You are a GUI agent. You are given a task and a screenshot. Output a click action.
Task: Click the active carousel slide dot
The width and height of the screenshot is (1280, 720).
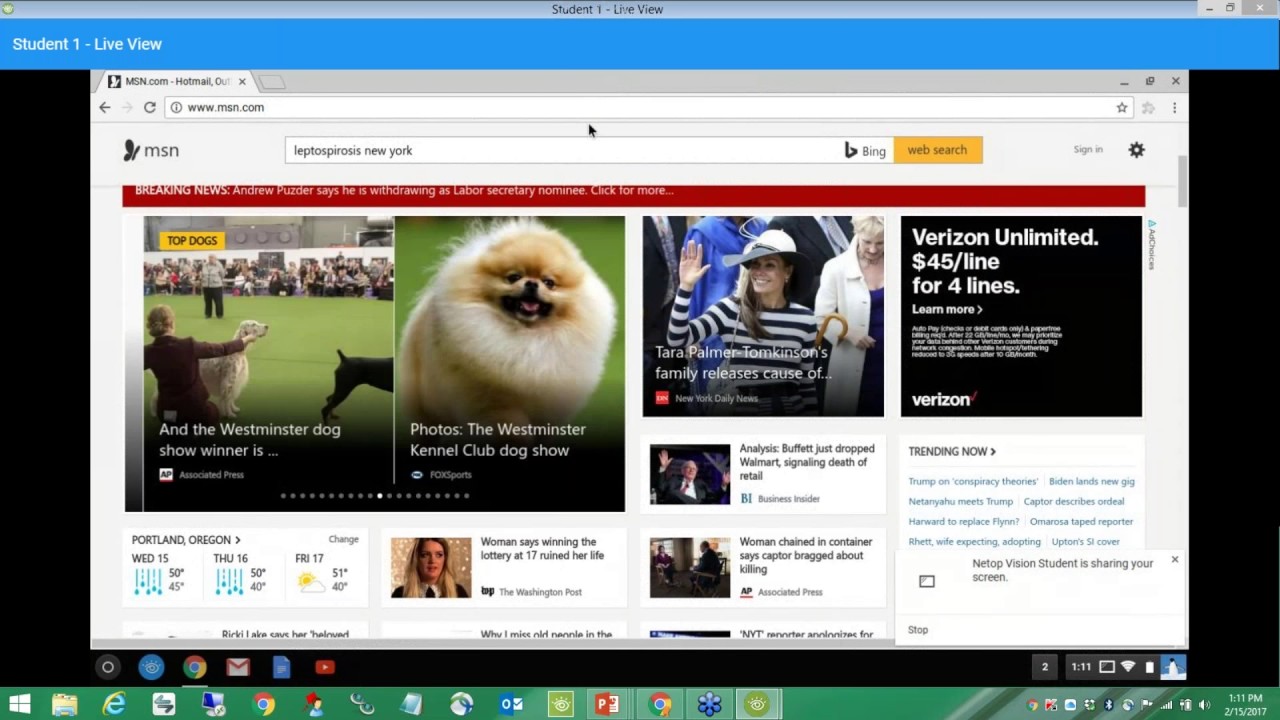(379, 496)
